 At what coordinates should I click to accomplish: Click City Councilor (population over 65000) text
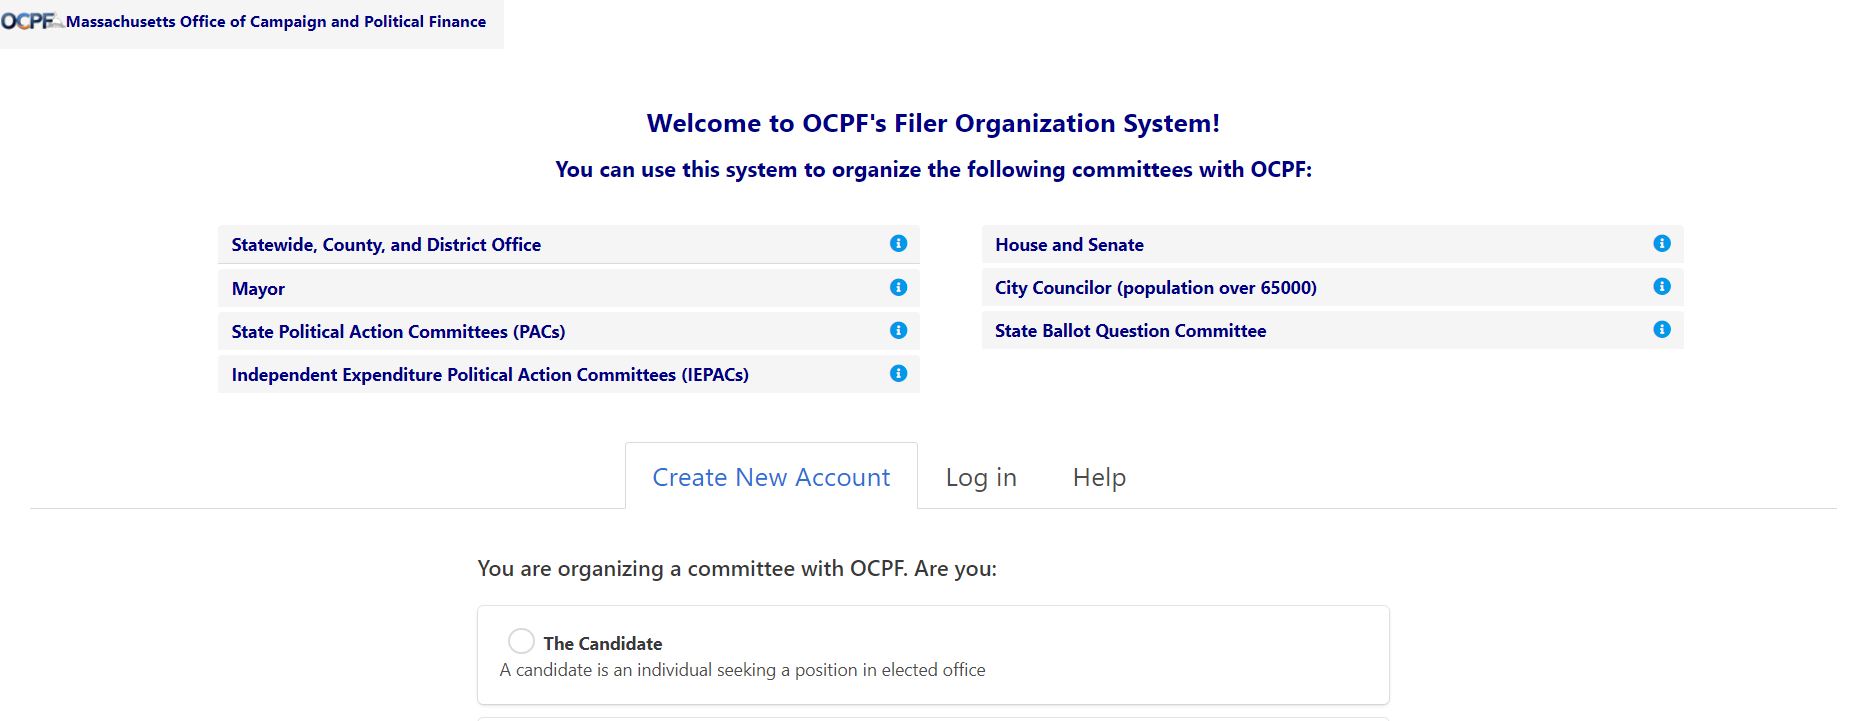pyautogui.click(x=1155, y=288)
